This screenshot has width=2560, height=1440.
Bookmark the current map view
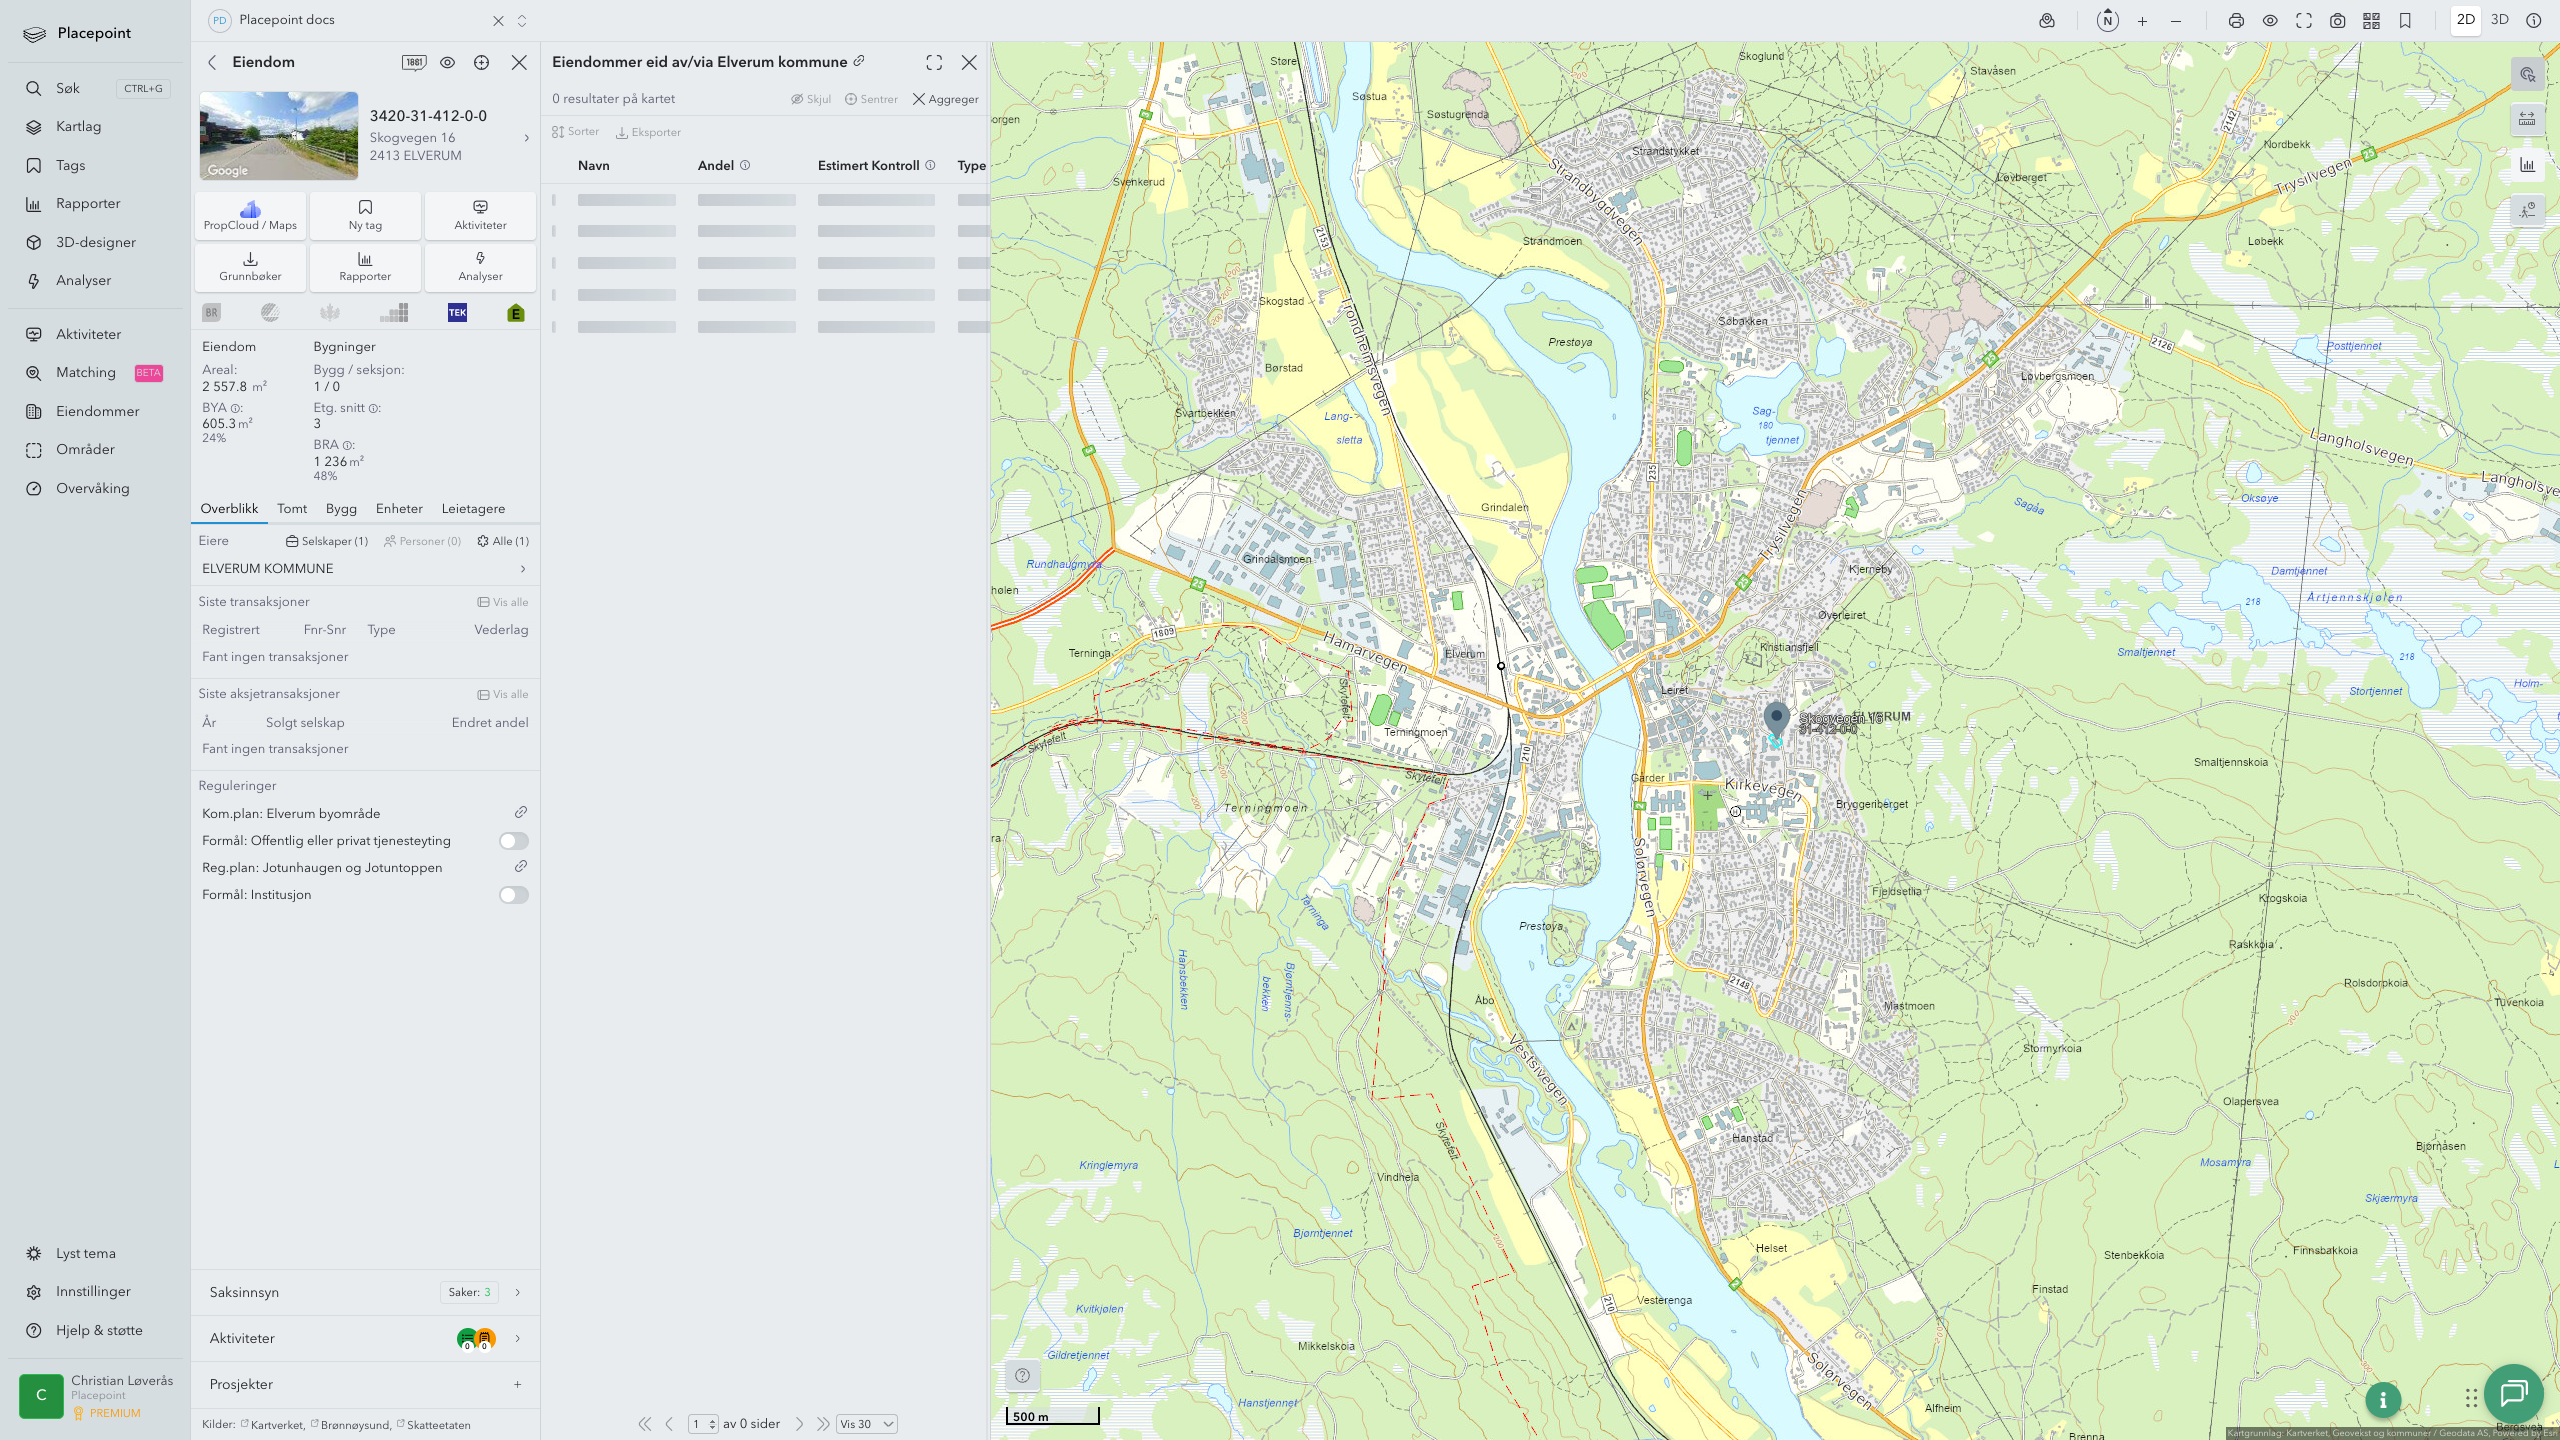click(x=2405, y=21)
